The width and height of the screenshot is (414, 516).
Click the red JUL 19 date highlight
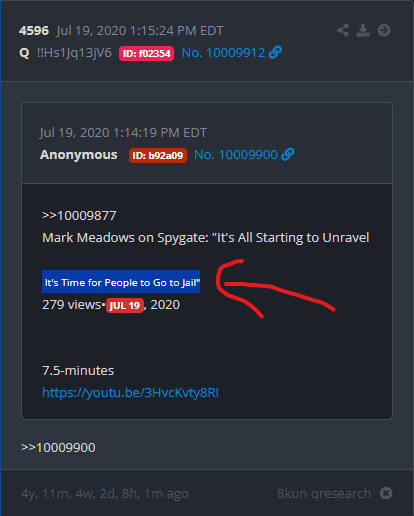coord(125,305)
